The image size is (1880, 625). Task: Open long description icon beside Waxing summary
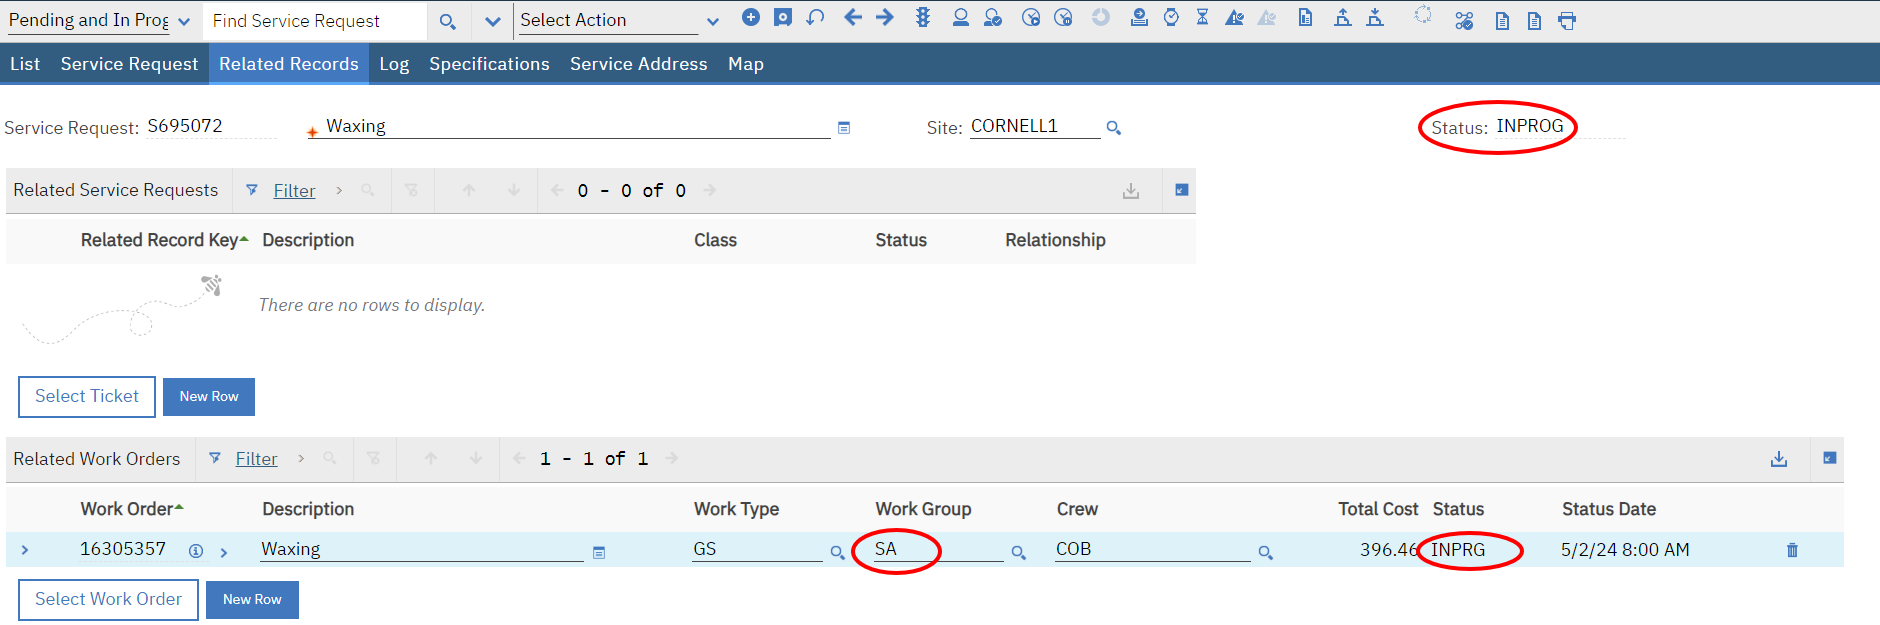click(x=844, y=128)
